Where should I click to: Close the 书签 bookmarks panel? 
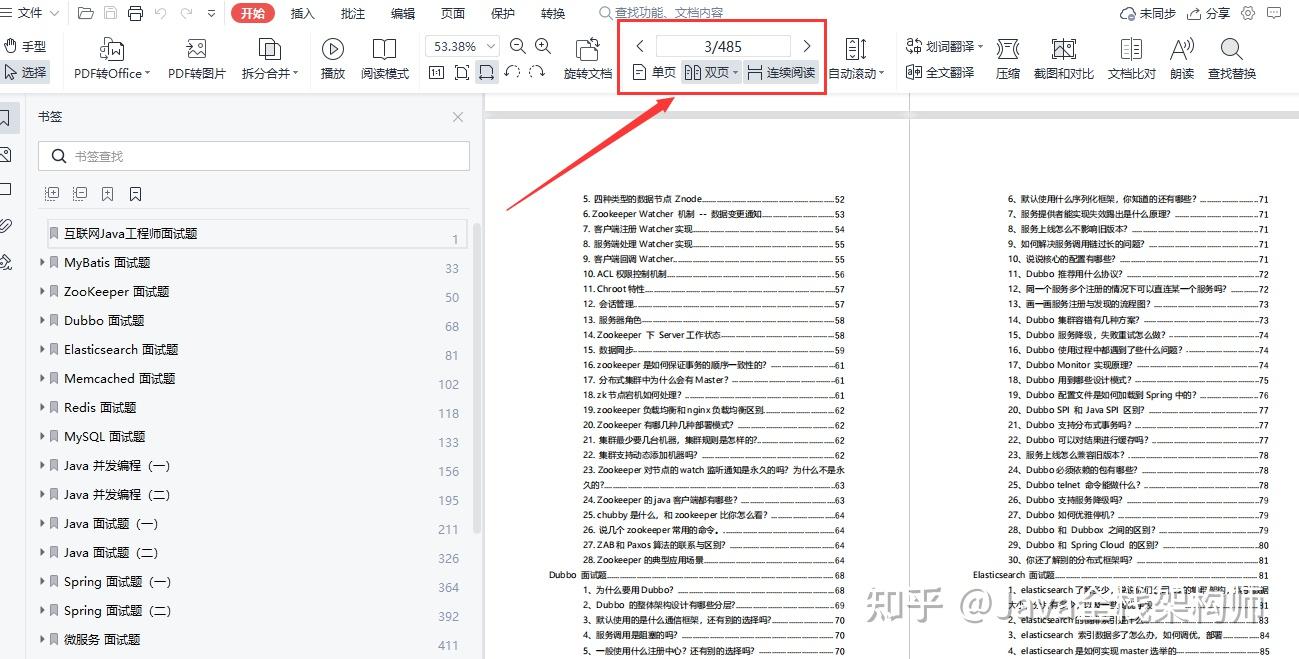pyautogui.click(x=458, y=117)
